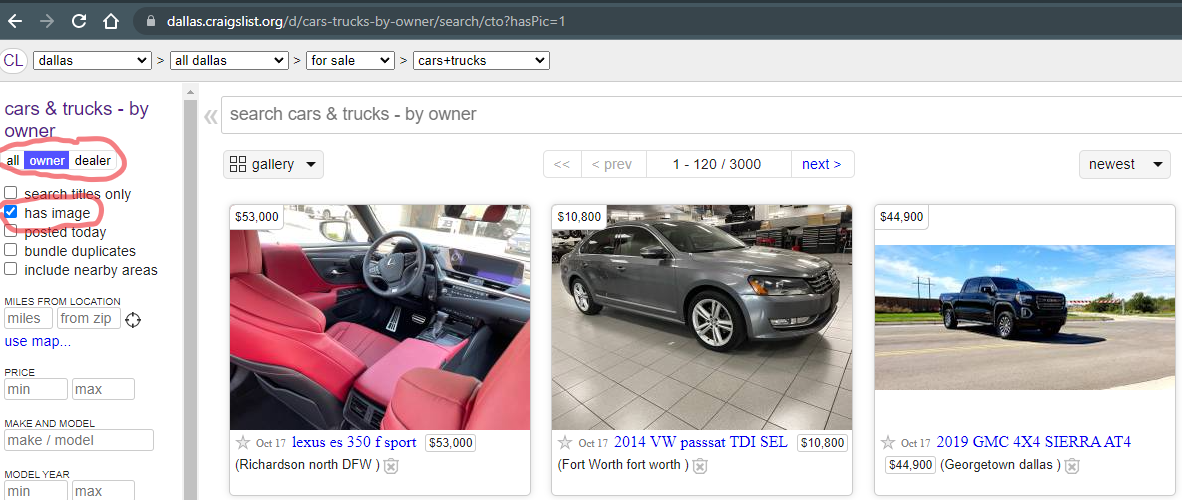
Task: Click the price min field
Action: 36,389
